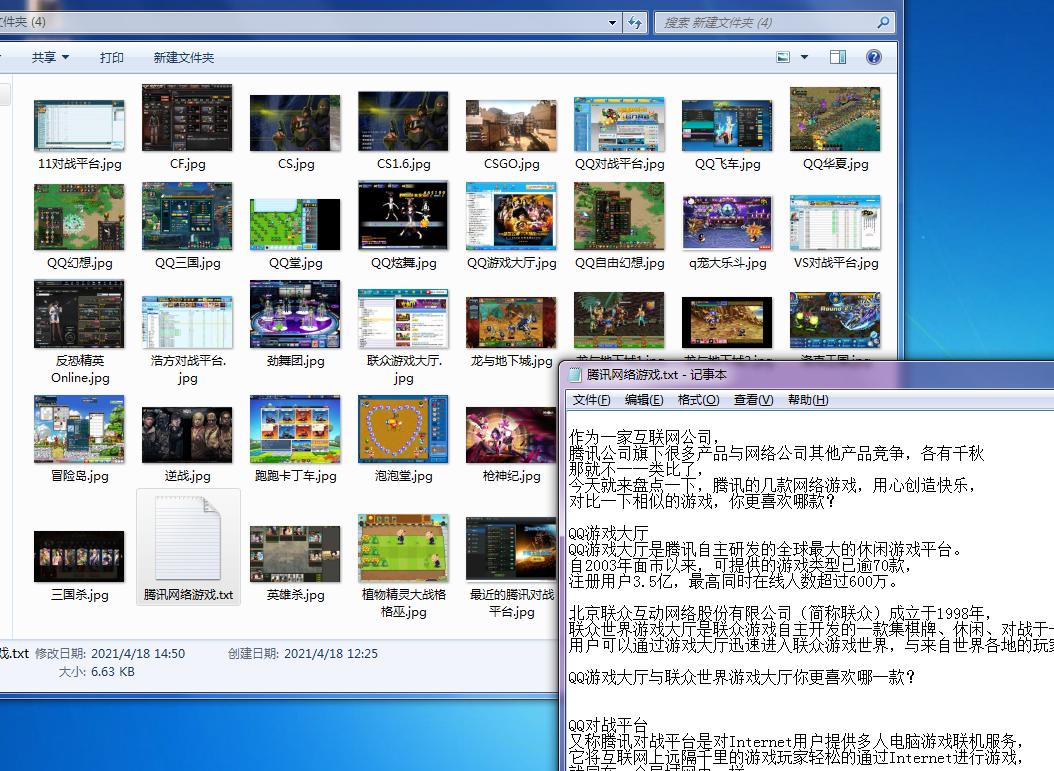Select the 腾讯网络游戏.txt file icon

(188, 540)
